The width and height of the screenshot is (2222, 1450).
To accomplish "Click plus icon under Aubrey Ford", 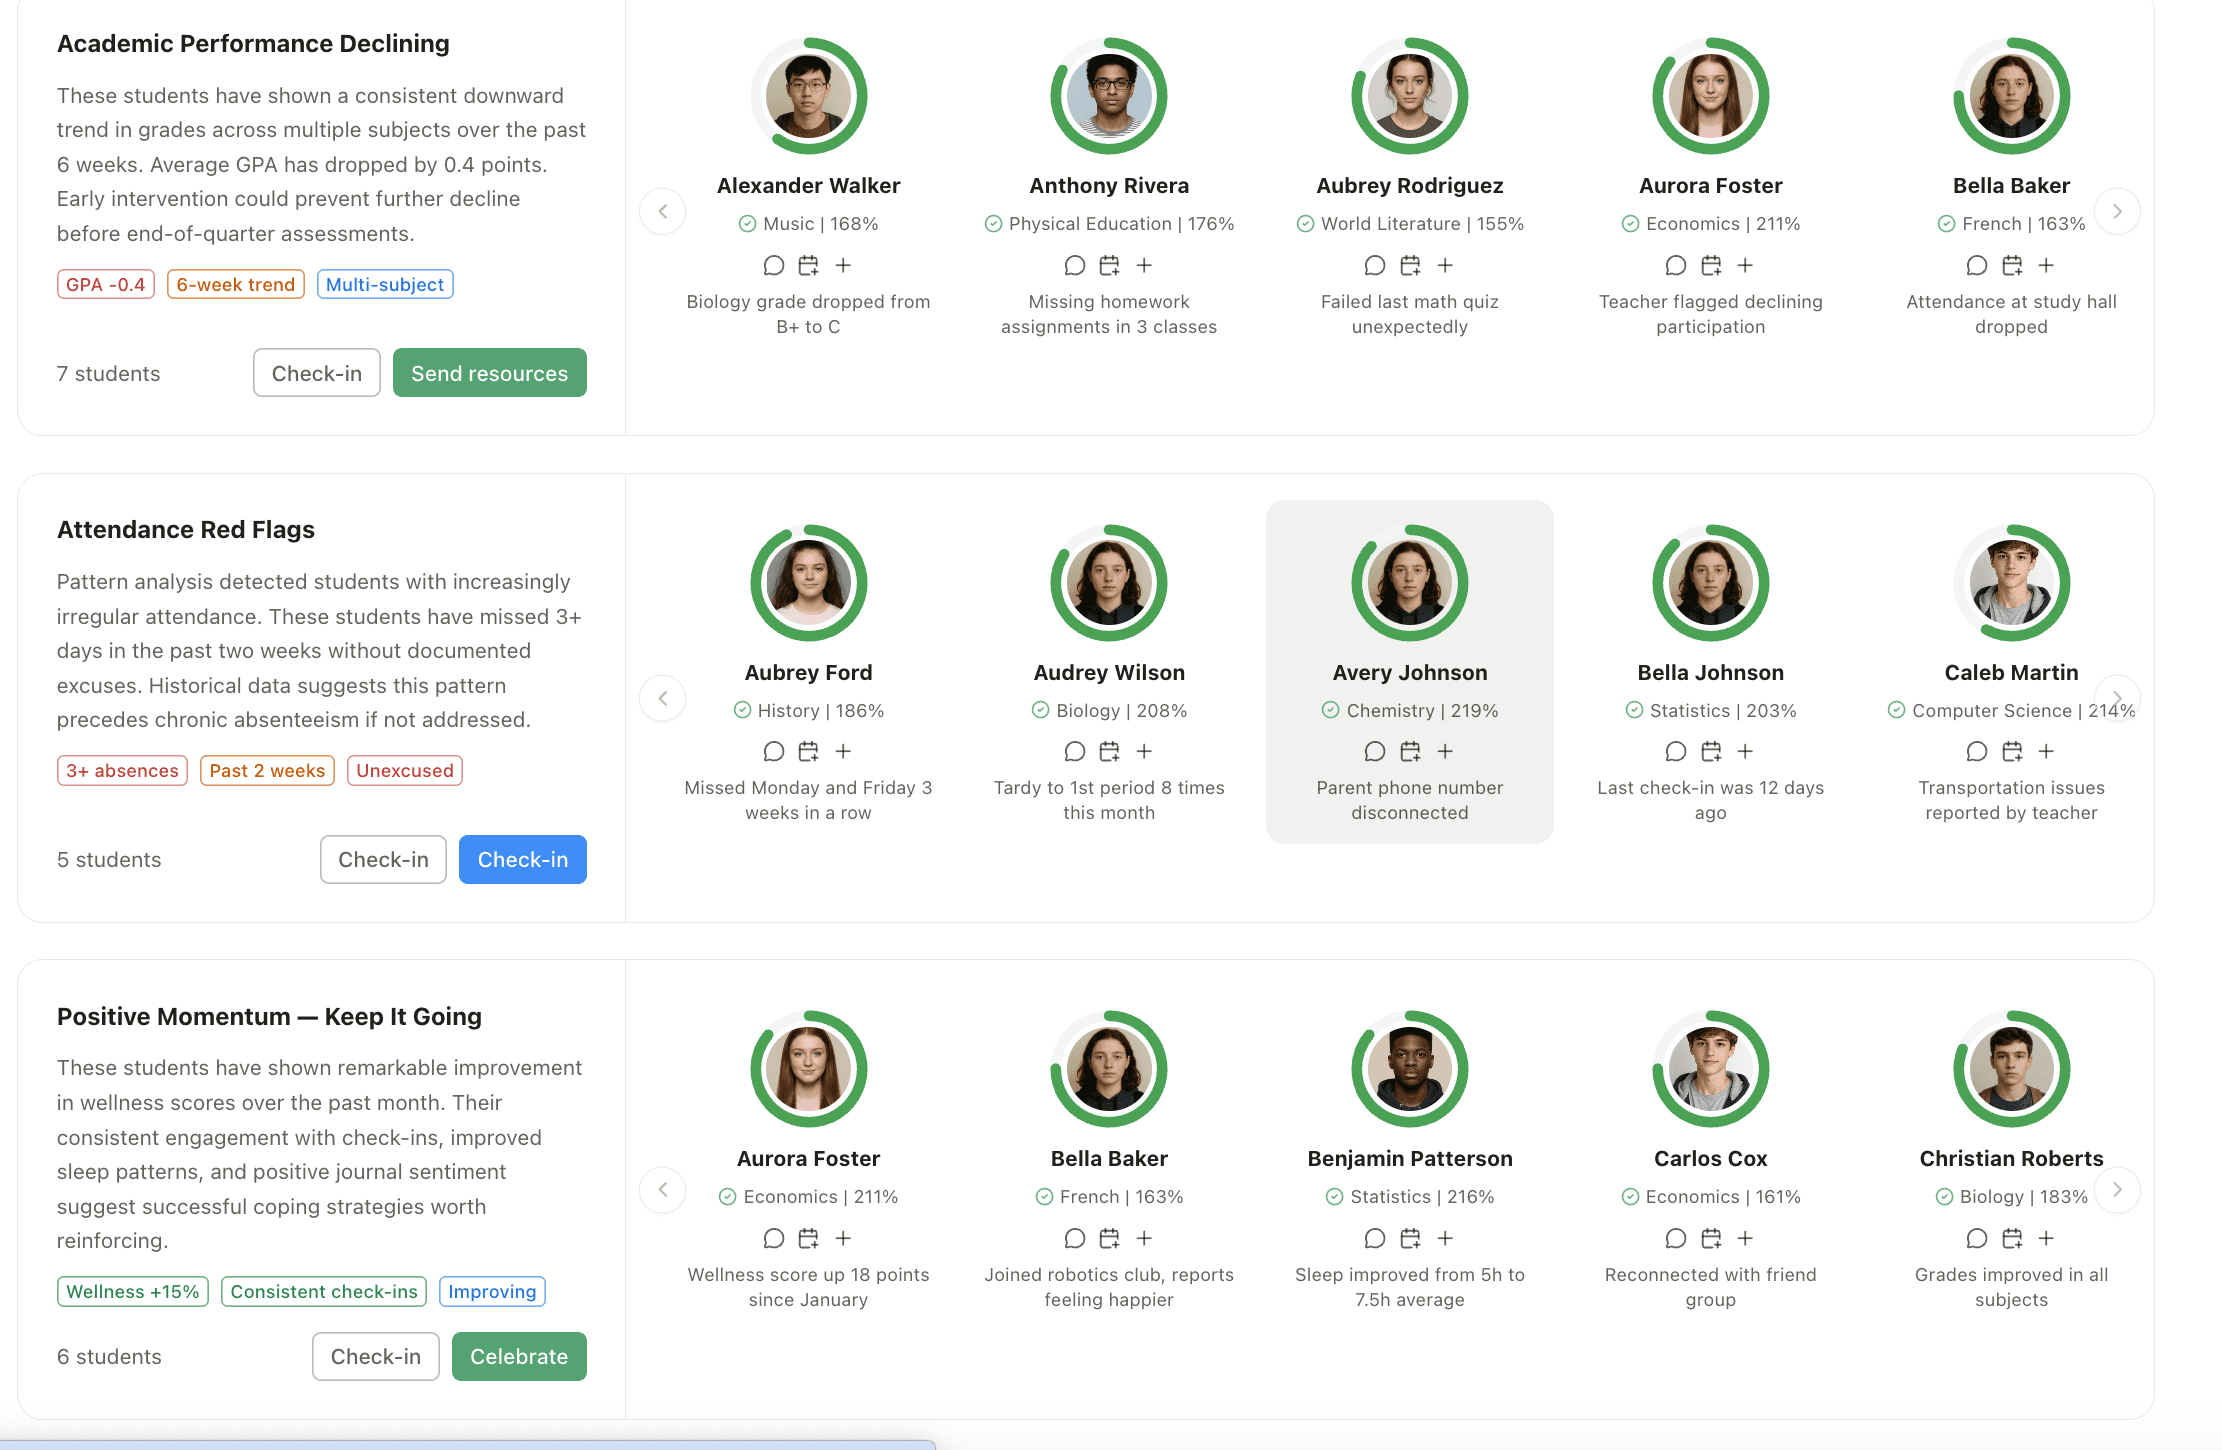I will 843,751.
